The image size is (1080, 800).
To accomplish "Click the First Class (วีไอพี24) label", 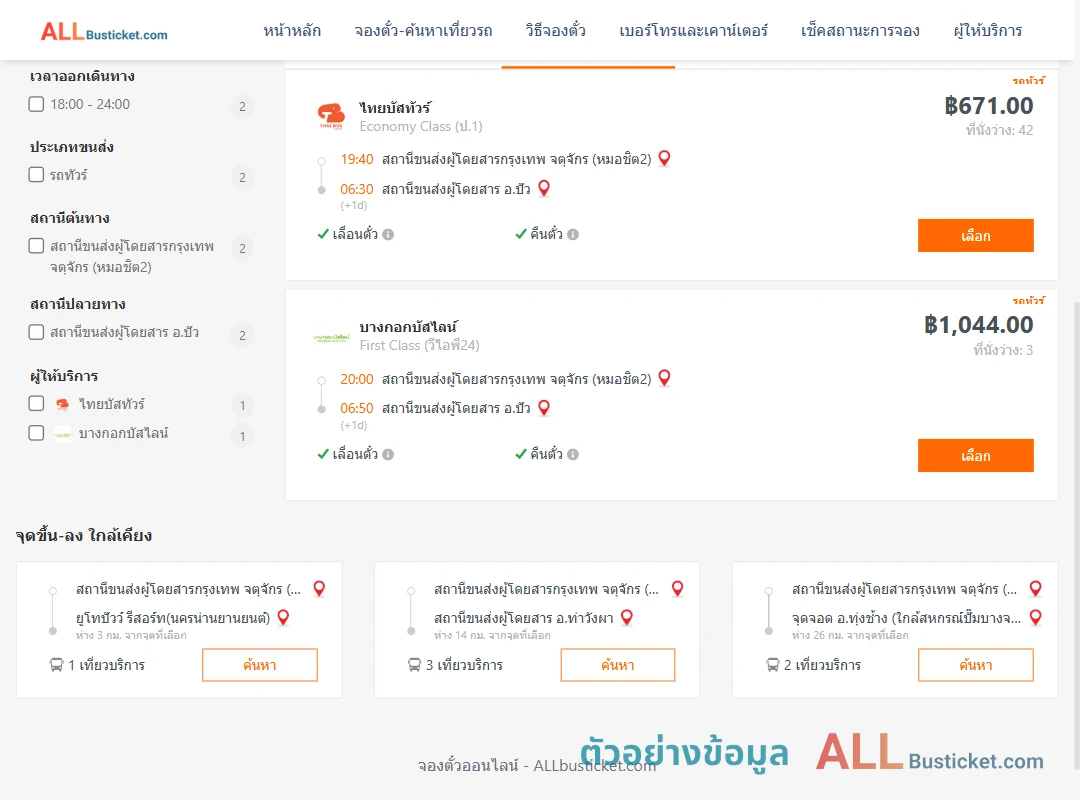I will [419, 345].
